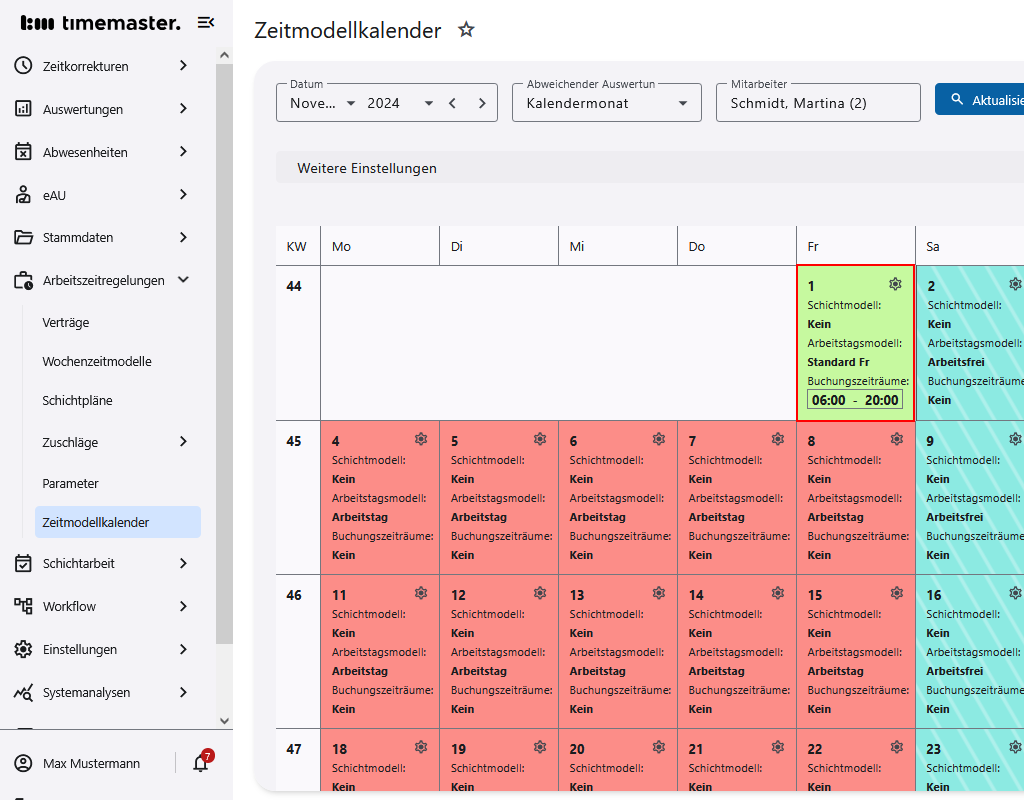
Task: Mark Zeitmodellkalender as favorite with the star
Action: coord(466,30)
